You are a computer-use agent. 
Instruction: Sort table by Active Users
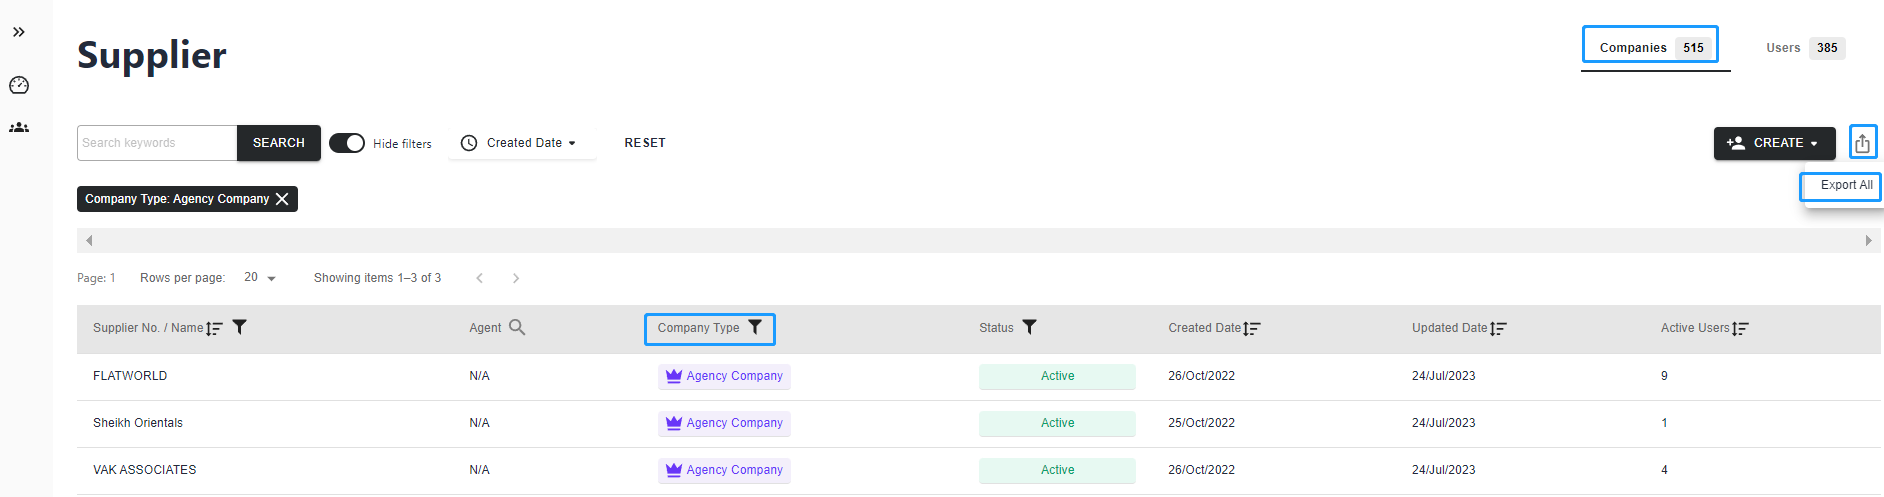click(x=1740, y=328)
